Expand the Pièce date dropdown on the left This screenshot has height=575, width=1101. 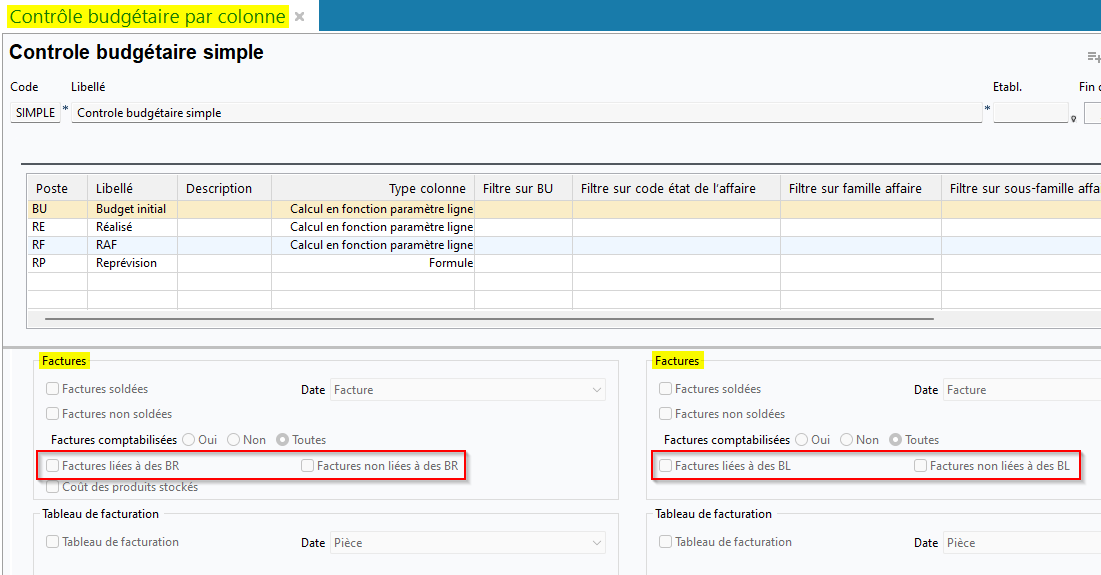467,543
